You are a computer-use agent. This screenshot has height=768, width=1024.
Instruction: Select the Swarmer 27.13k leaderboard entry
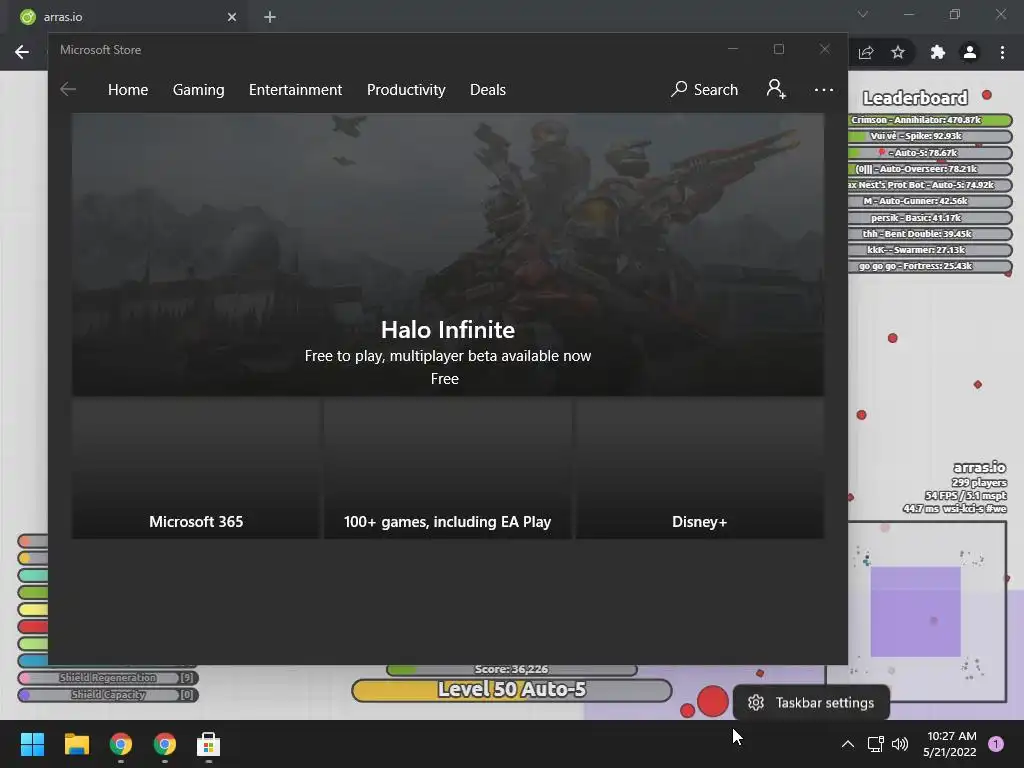(930, 250)
